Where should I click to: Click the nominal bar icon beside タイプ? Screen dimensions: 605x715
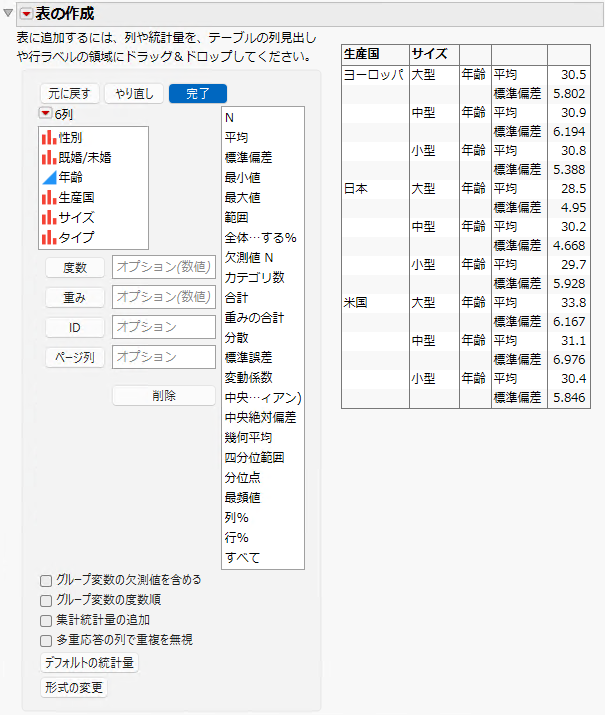click(x=49, y=238)
